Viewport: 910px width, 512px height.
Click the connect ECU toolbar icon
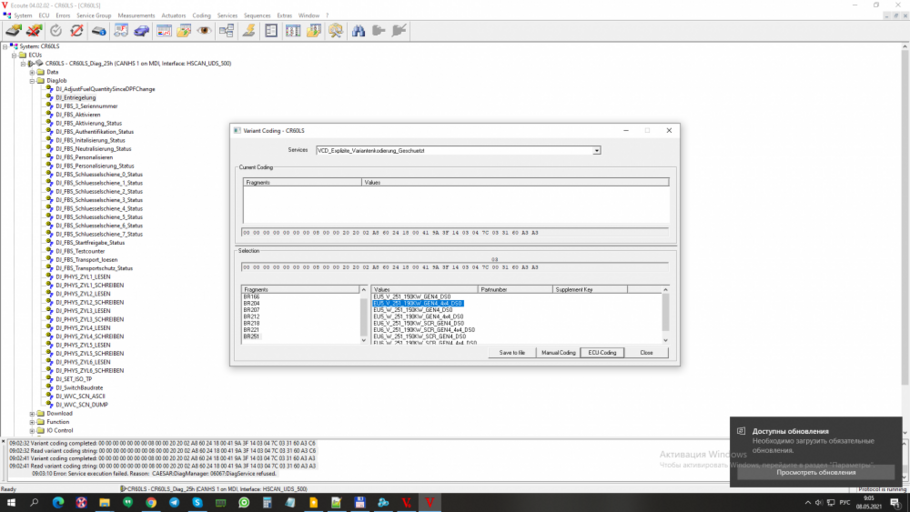(13, 31)
